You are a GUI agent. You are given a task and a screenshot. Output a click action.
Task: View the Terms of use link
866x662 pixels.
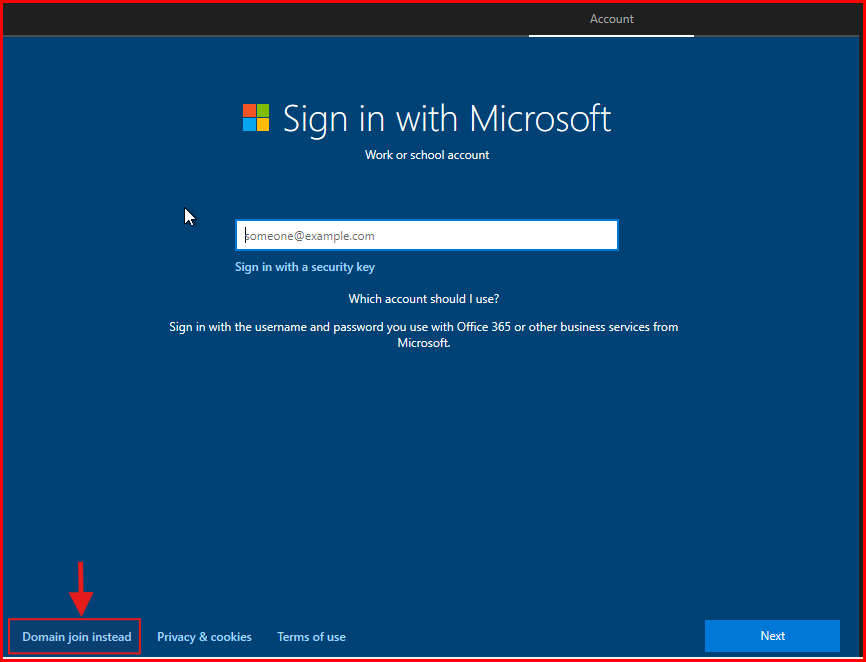click(311, 637)
